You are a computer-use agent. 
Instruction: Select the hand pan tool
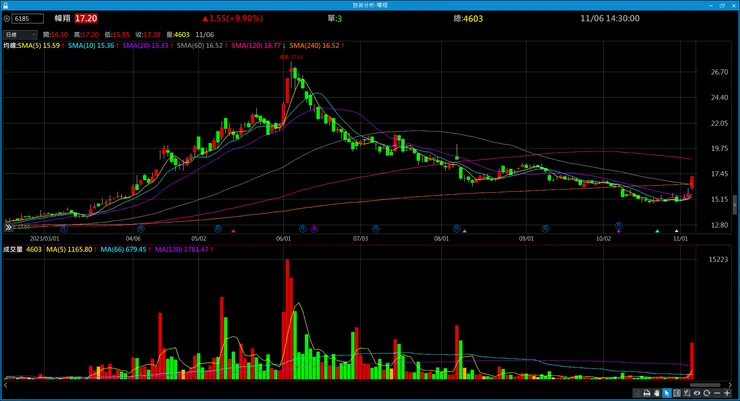click(657, 393)
